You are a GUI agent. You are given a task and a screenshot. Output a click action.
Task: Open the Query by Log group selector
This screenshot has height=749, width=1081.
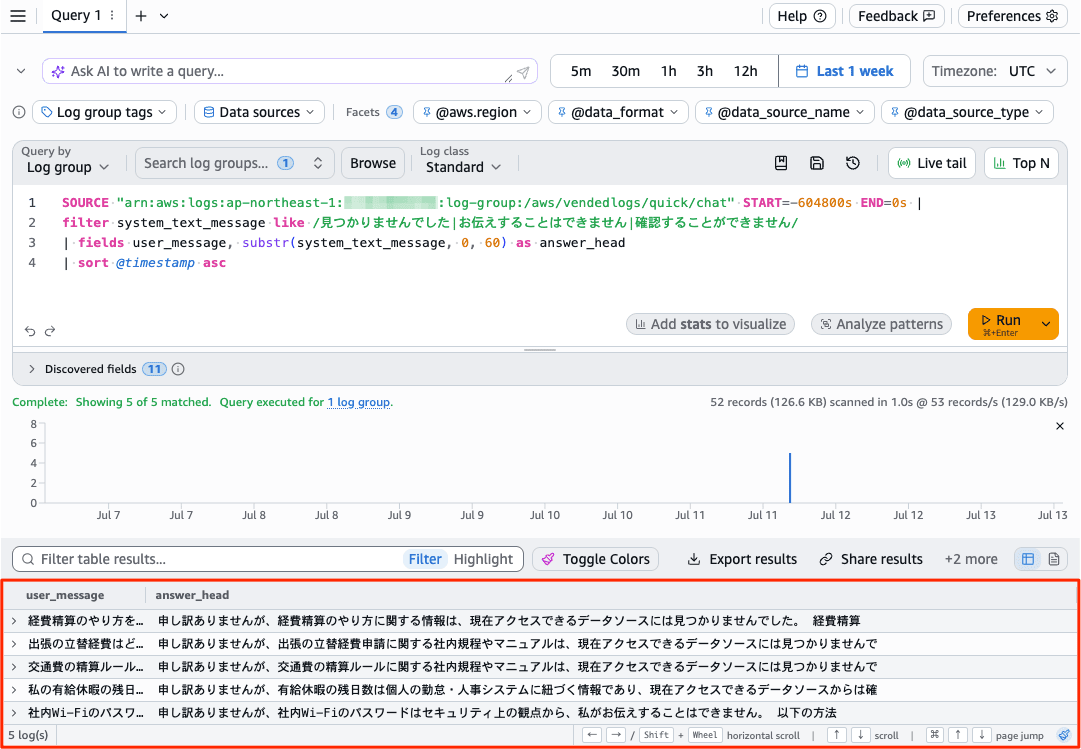pyautogui.click(x=68, y=167)
